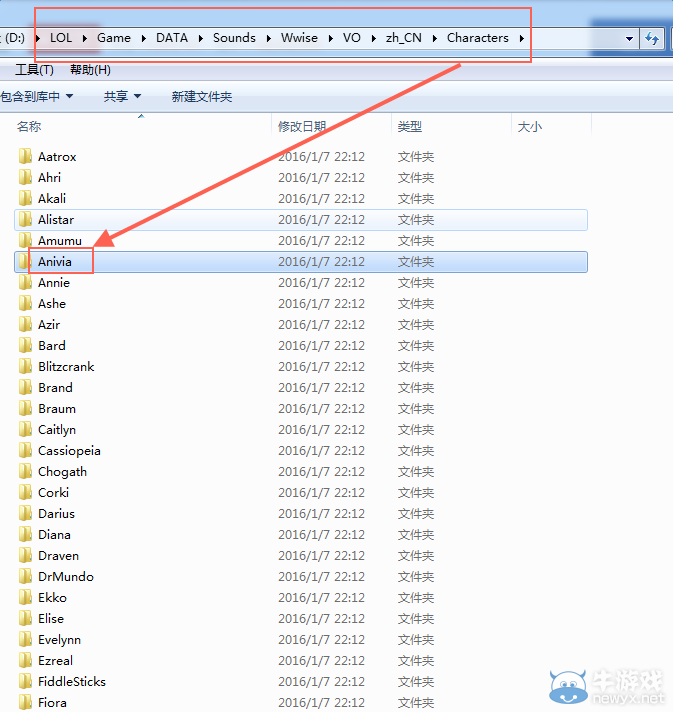This screenshot has height=712, width=673.
Task: Navigate to Game in the breadcrumb
Action: 114,38
